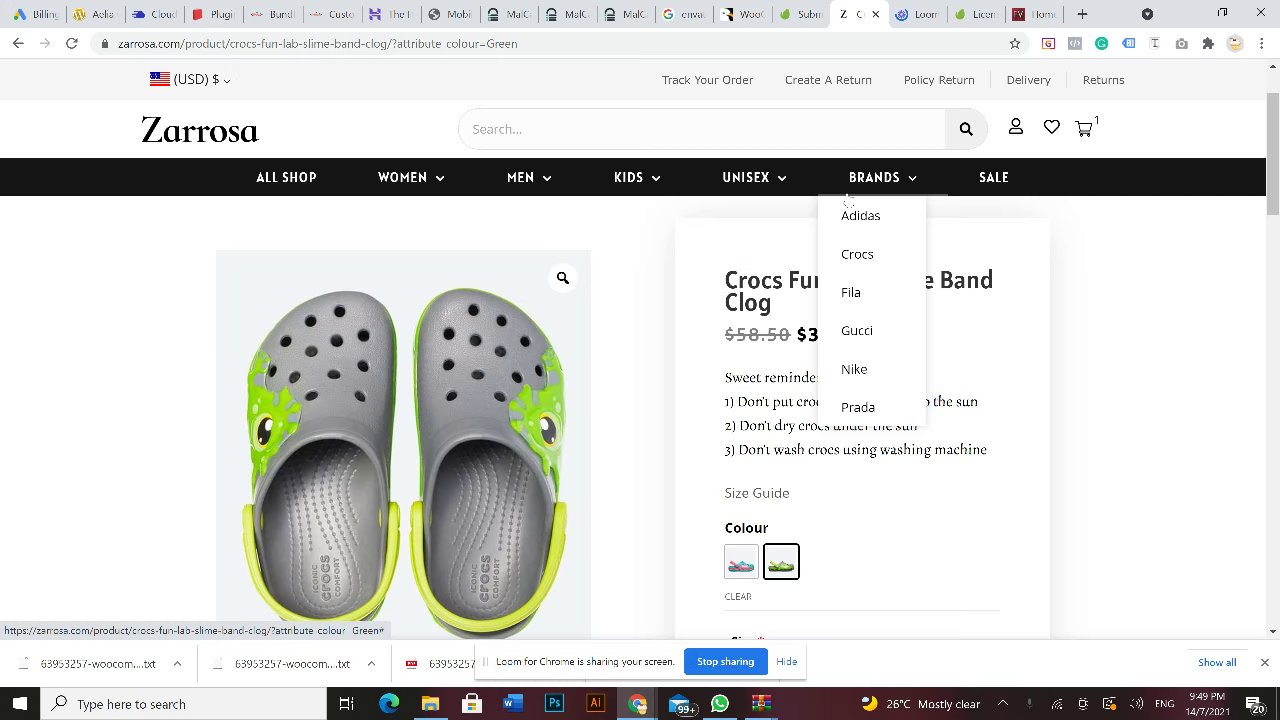The width and height of the screenshot is (1280, 720).
Task: Open Microsoft Edge from the taskbar
Action: point(389,704)
